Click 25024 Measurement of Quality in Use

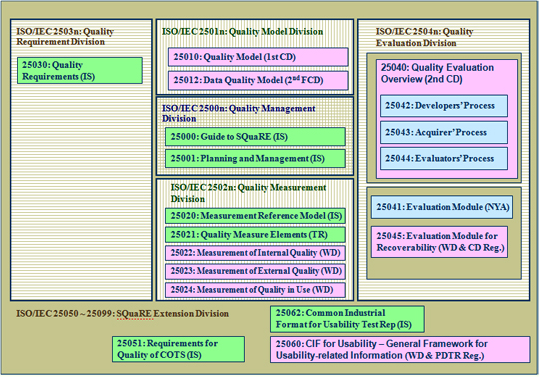pos(255,290)
